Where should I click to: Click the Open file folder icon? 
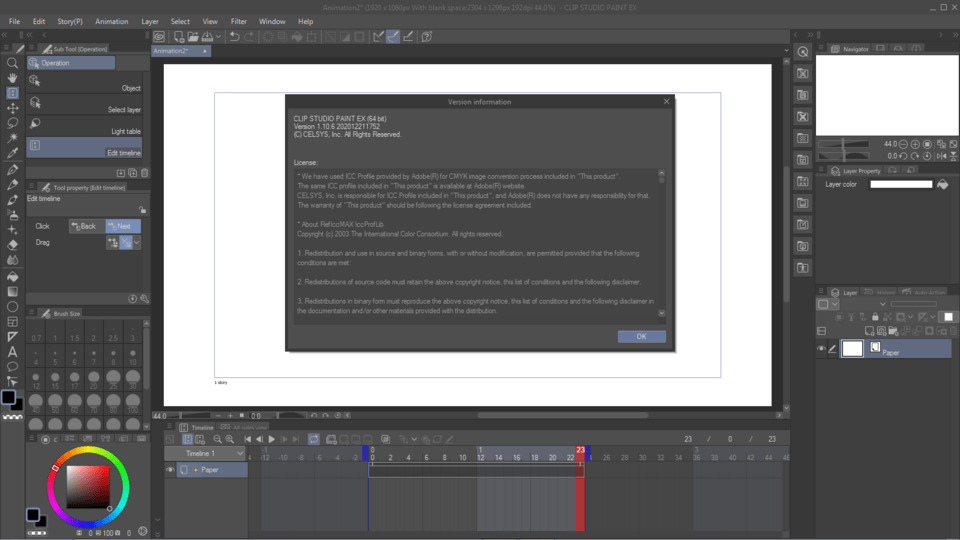193,37
